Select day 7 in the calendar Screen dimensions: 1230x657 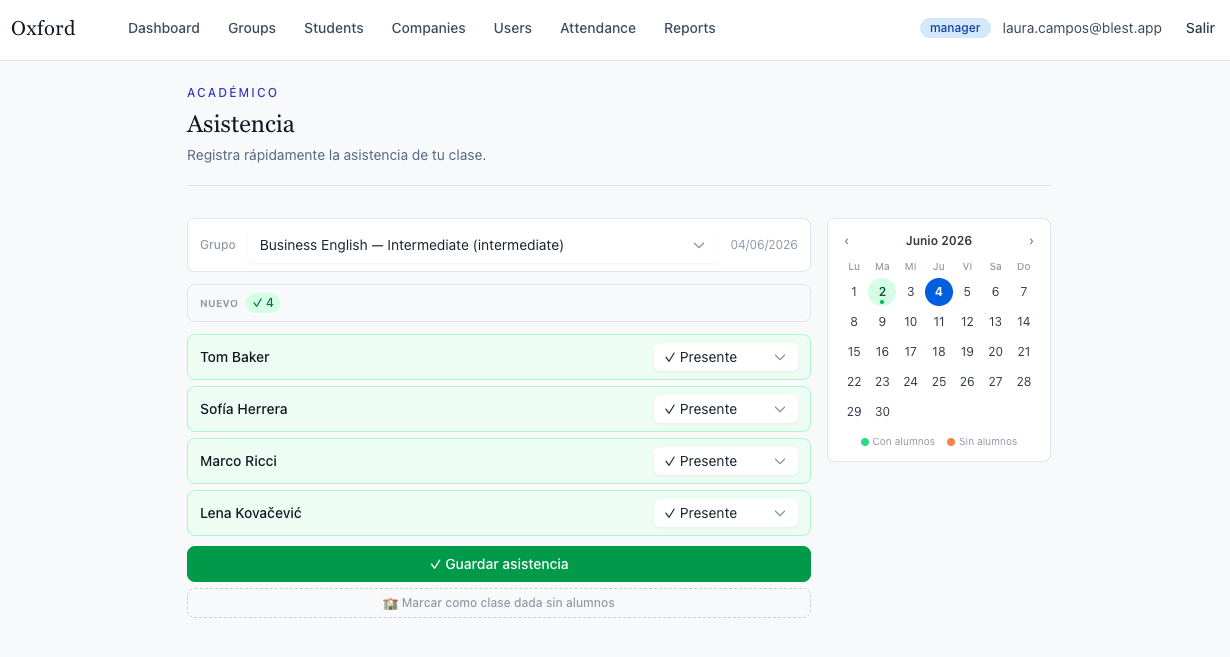tap(1024, 292)
